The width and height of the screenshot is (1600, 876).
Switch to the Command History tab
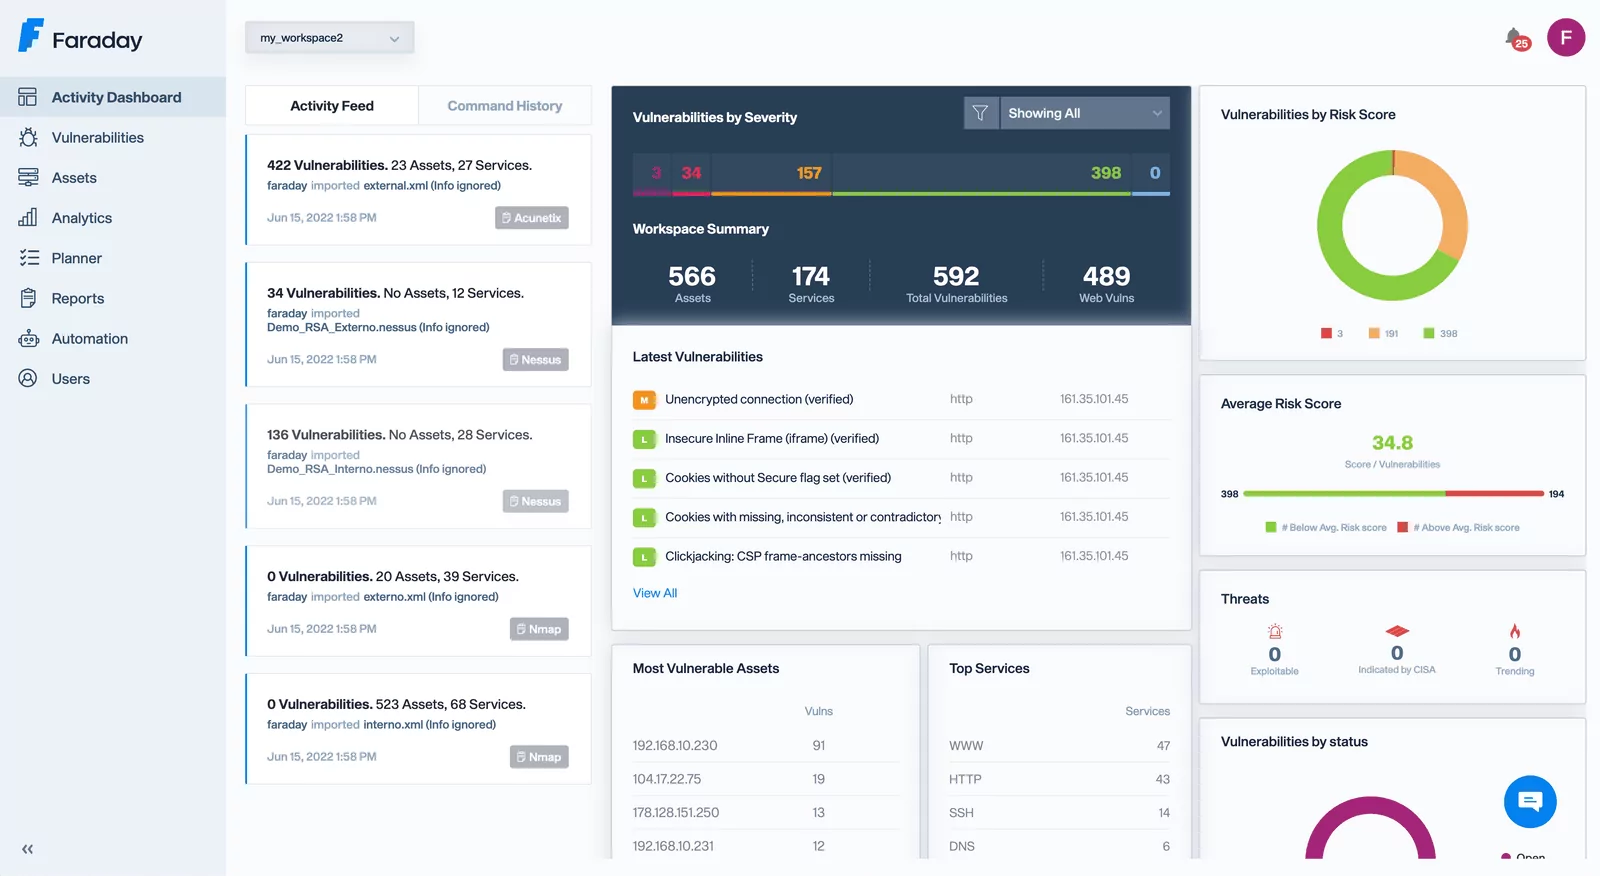(504, 106)
